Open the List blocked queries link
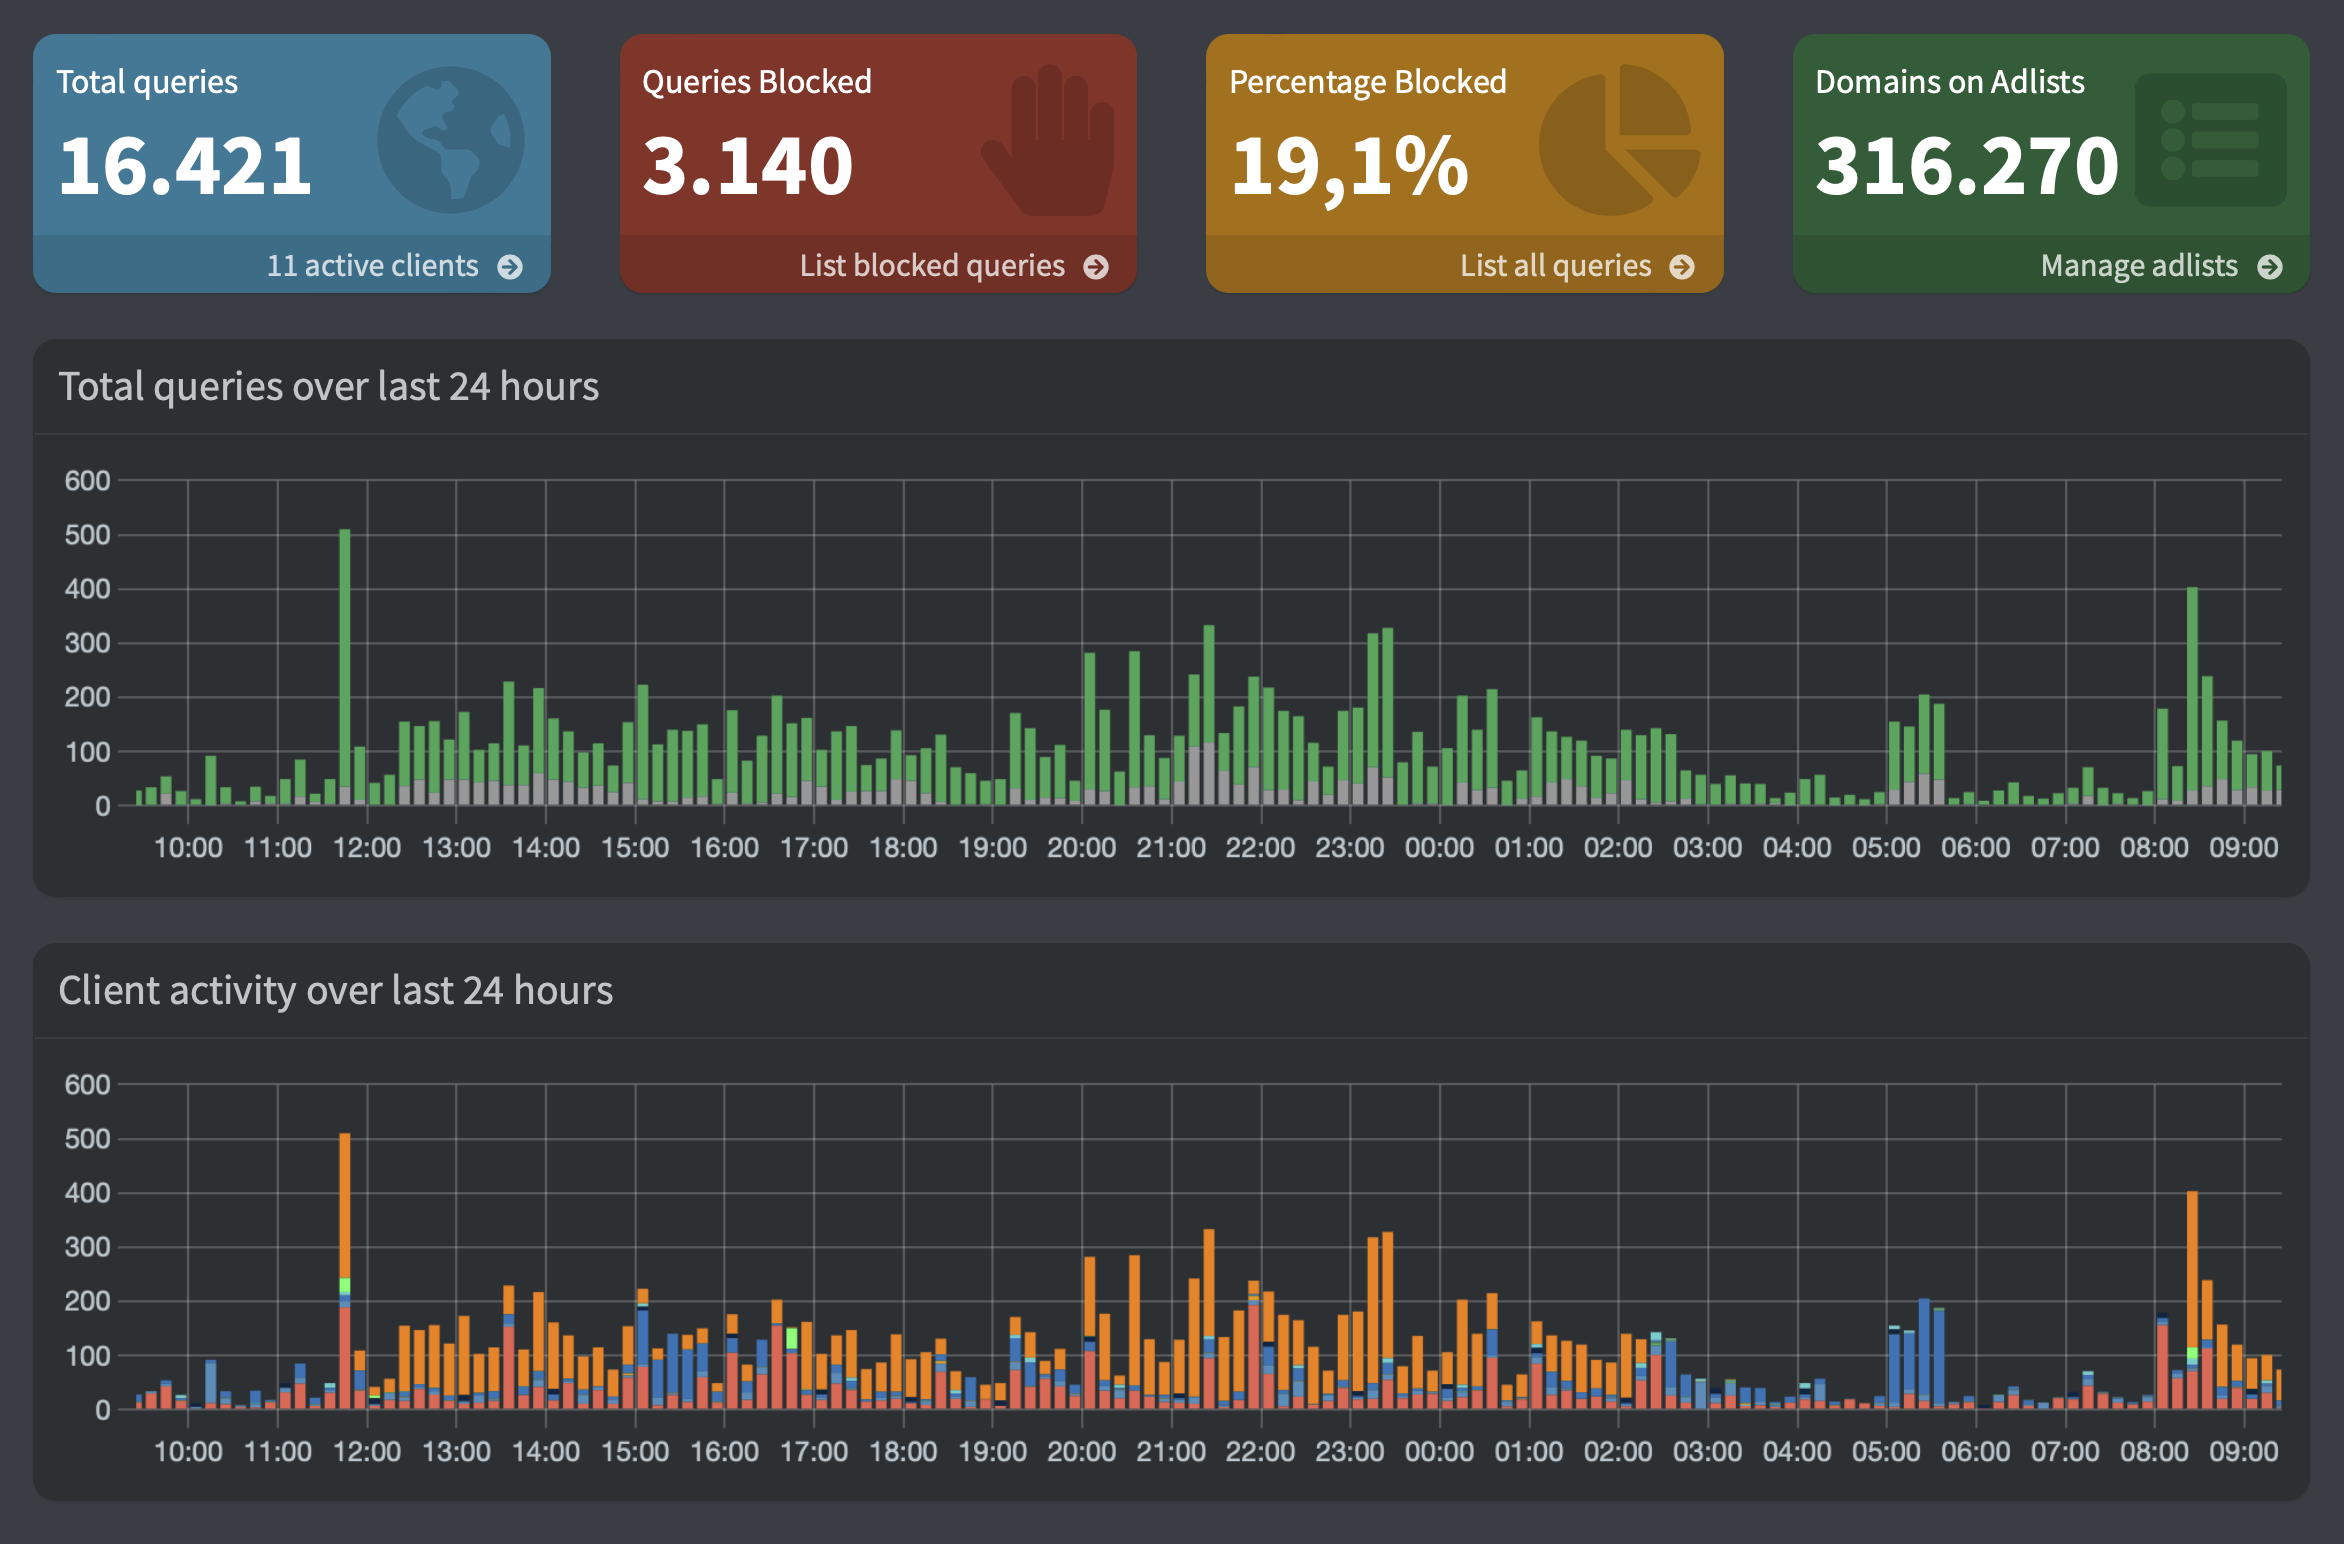The height and width of the screenshot is (1544, 2344). pyautogui.click(x=931, y=266)
